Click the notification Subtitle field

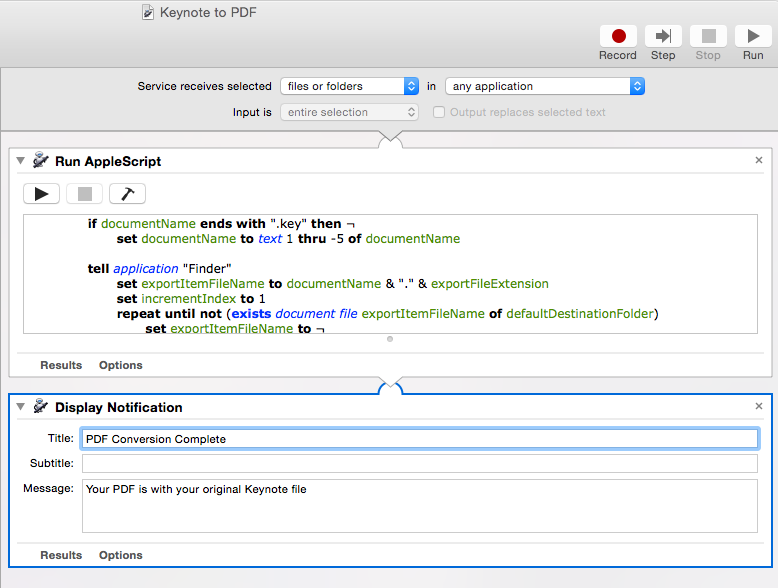pyautogui.click(x=420, y=463)
